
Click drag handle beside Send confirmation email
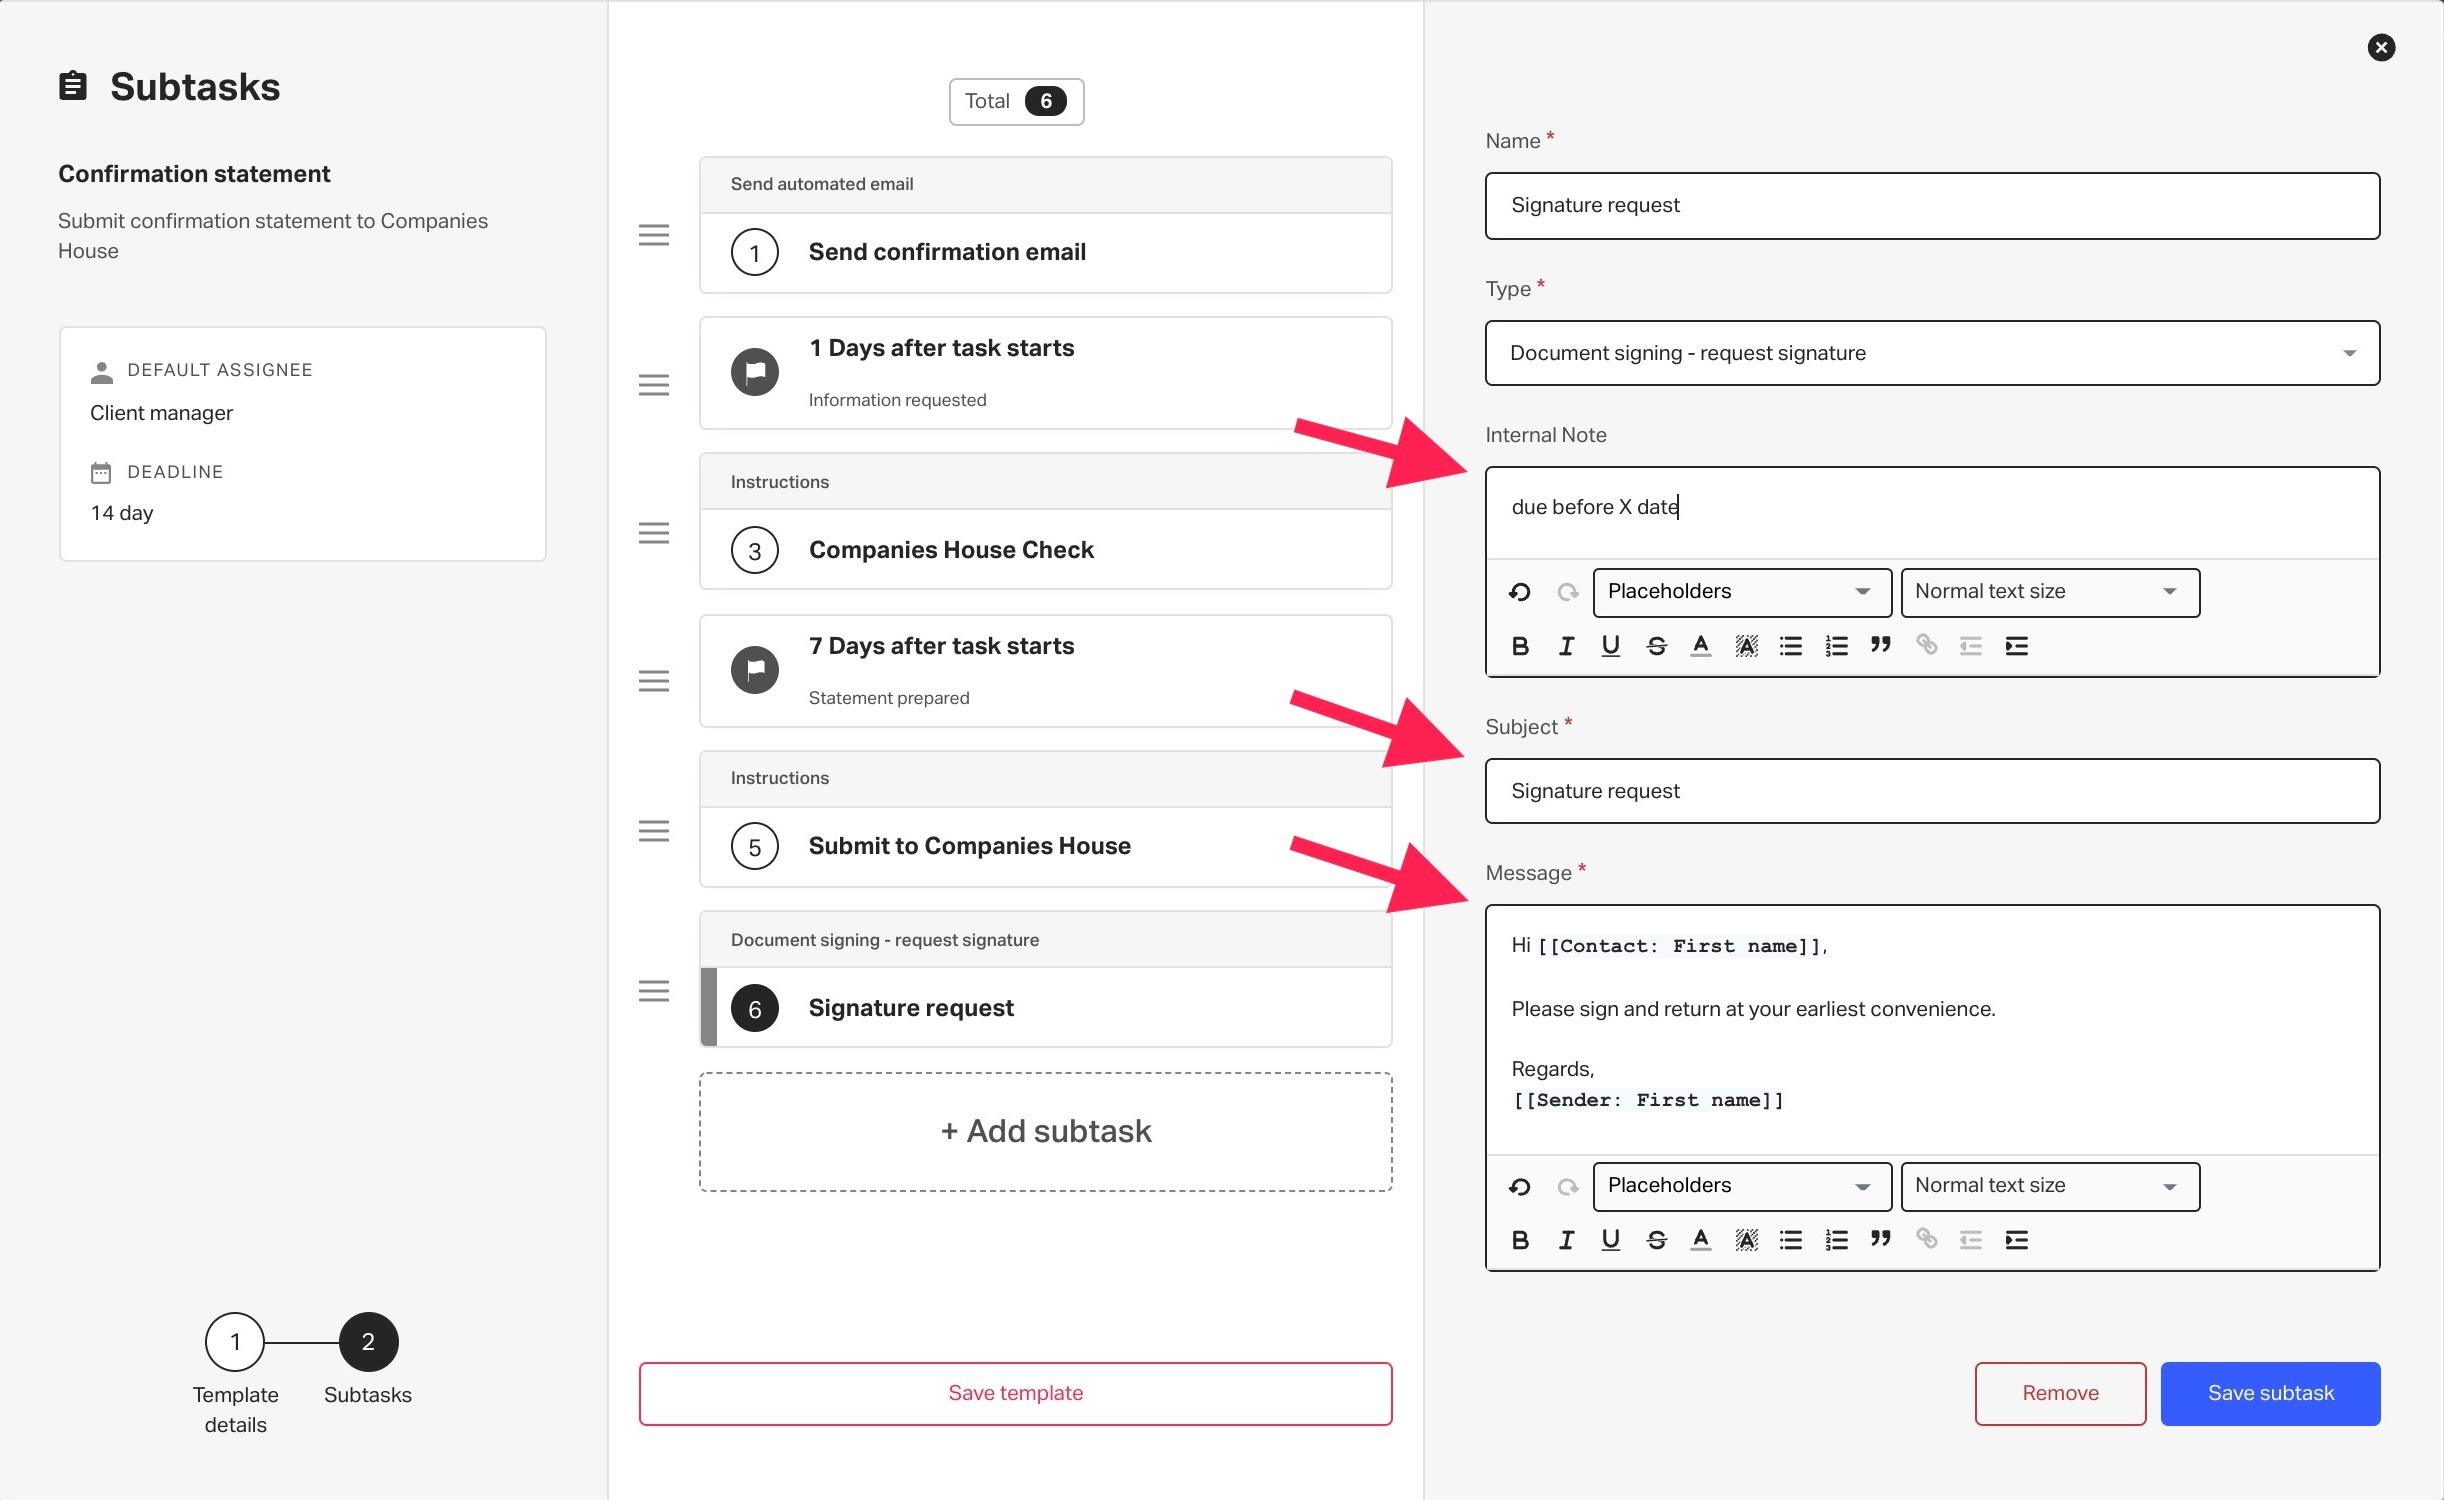click(x=654, y=235)
